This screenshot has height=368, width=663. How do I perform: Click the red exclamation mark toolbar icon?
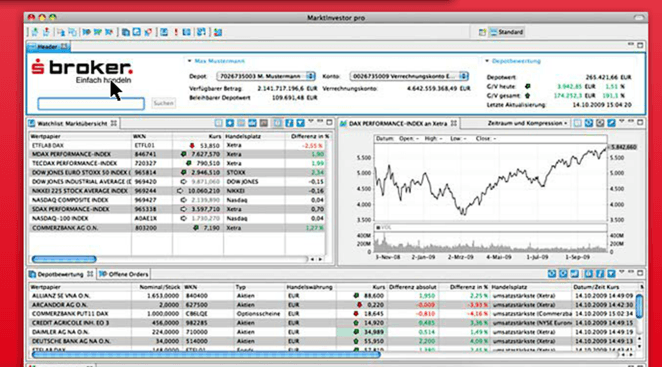(x=176, y=32)
